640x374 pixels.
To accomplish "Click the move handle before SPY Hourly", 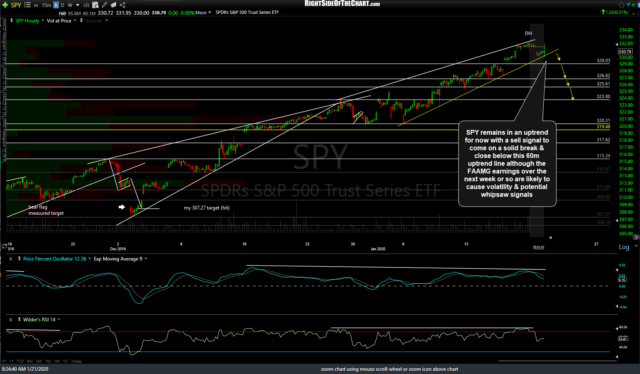I will coord(11,20).
